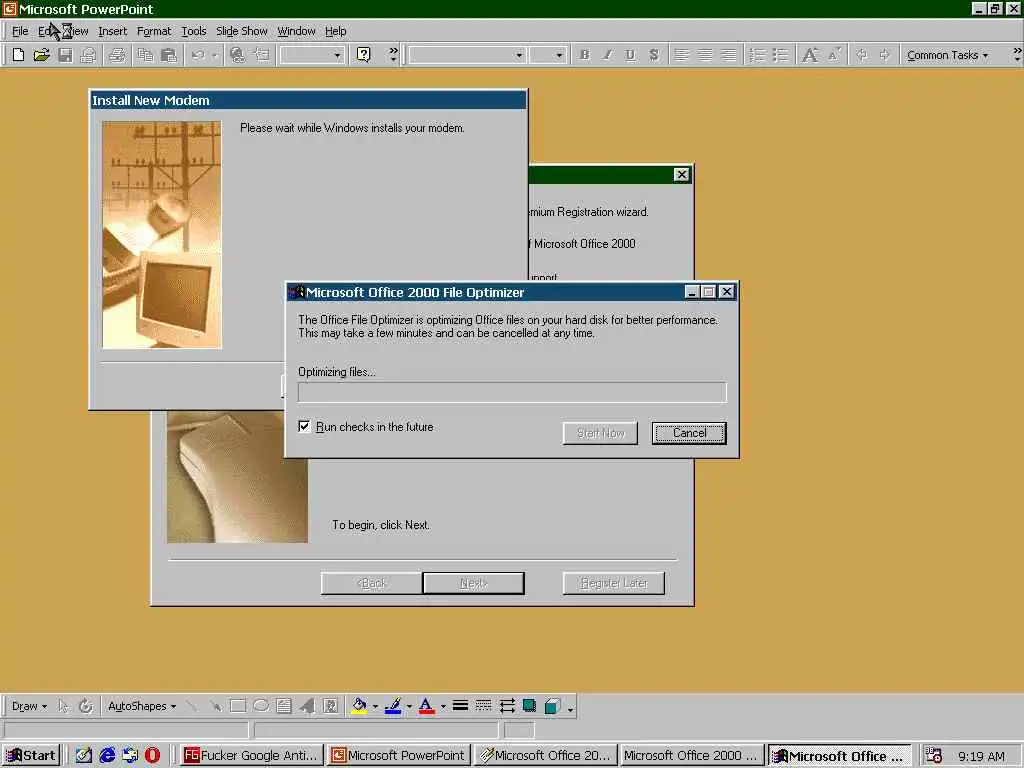1024x768 pixels.
Task: Open the Slide Show menu
Action: tap(242, 31)
